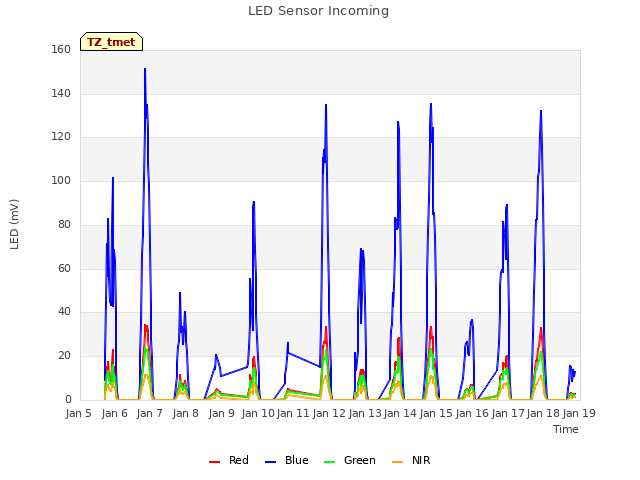The image size is (640, 480).
Task: Click the Jan 5 x-axis tick label
Action: tap(78, 413)
